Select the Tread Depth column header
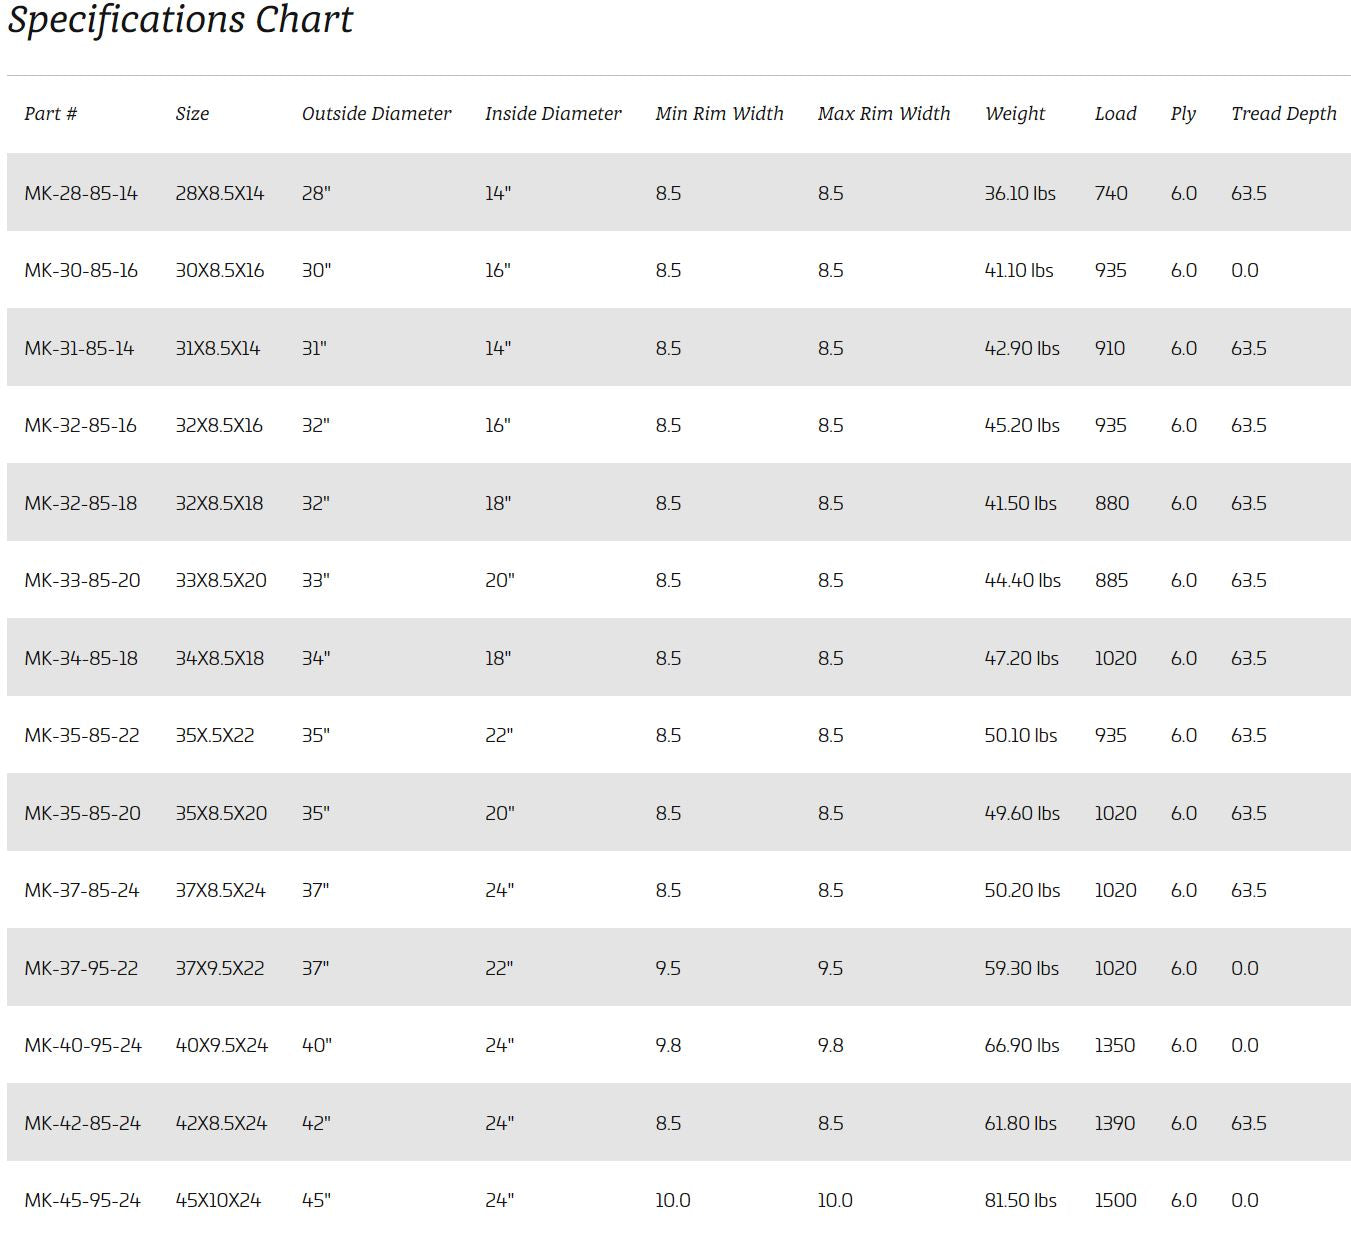1351x1236 pixels. pyautogui.click(x=1283, y=114)
